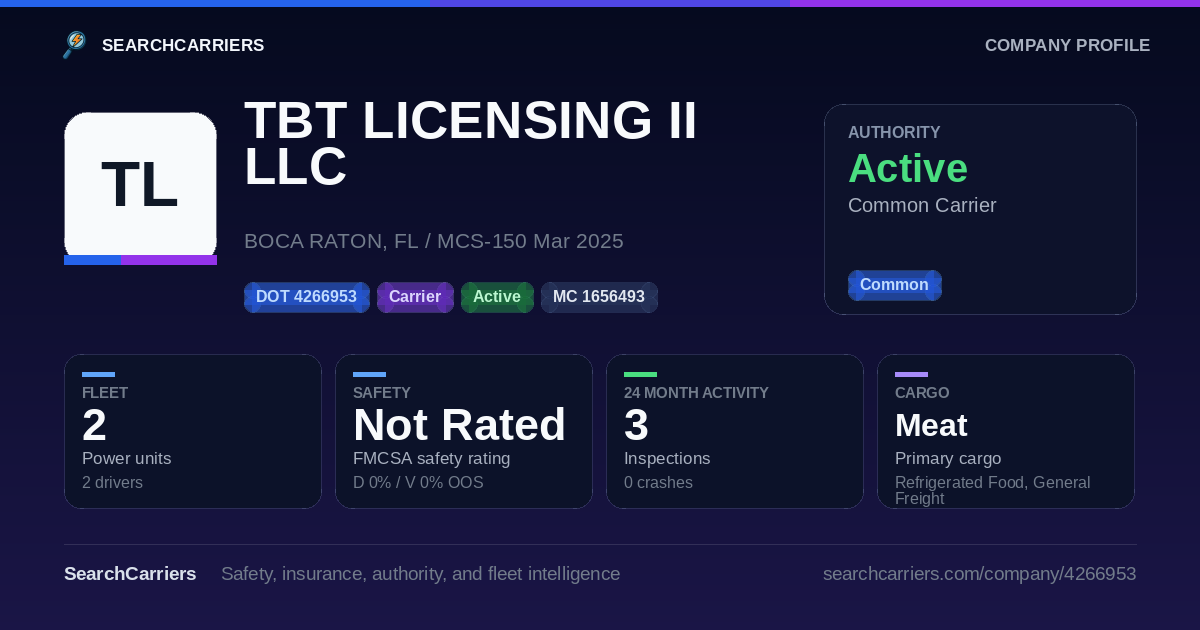Click the BOCA RATON, FL location line
The image size is (1200, 630).
[433, 241]
